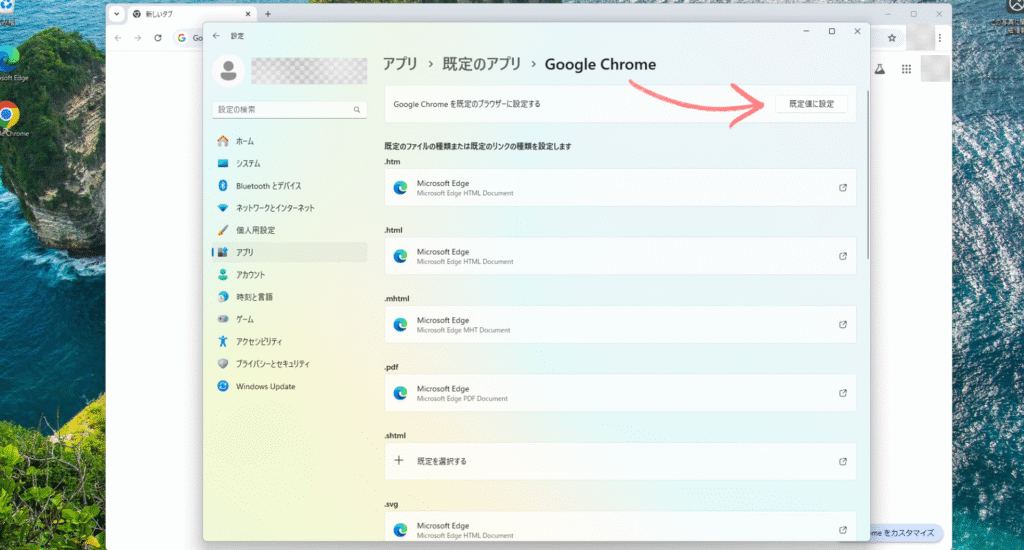Click the search magnifier icon in Settings
The image size is (1024, 550).
(x=357, y=110)
